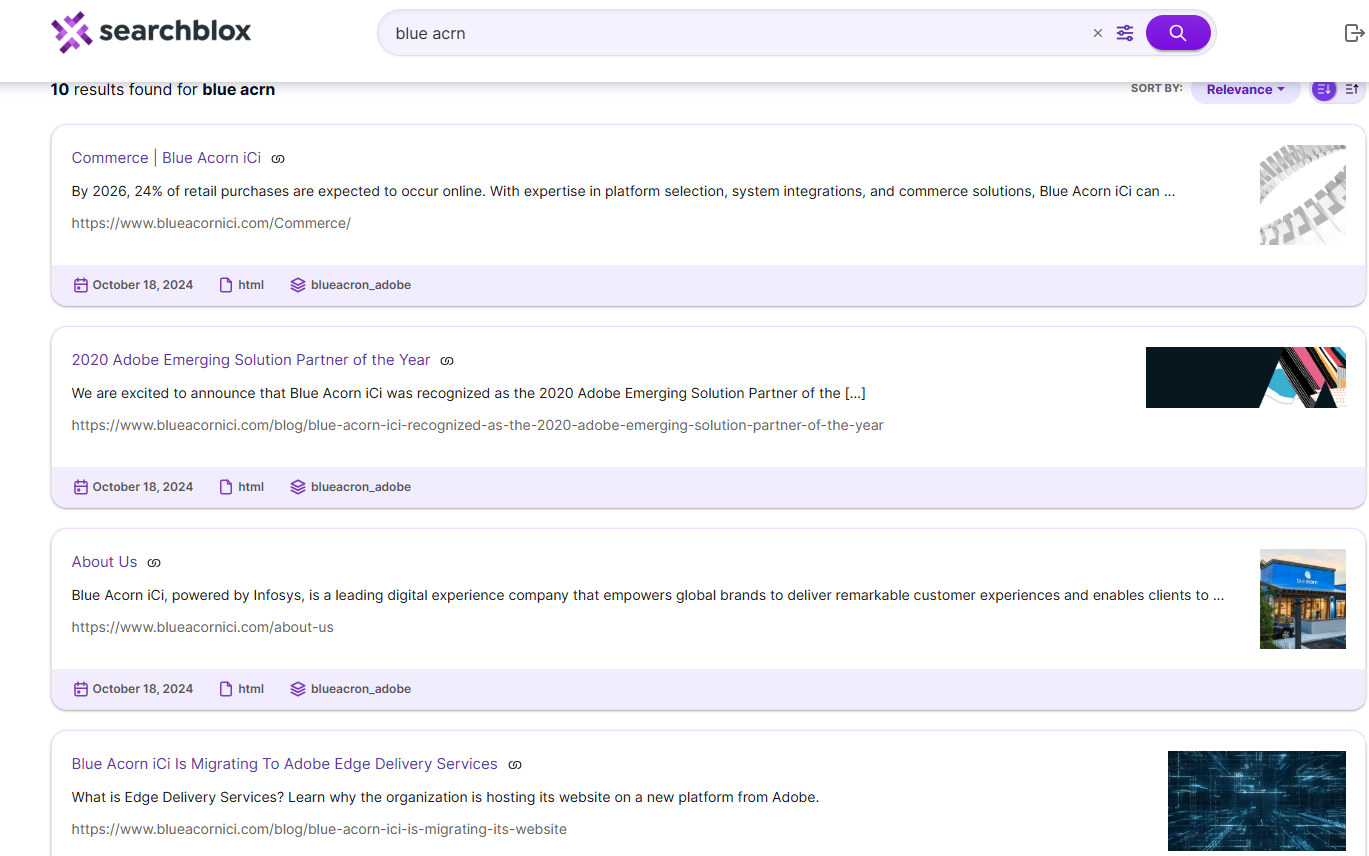Open Commerce | Blue Acorn iCi result
Viewport: 1369px width, 856px height.
pyautogui.click(x=166, y=158)
